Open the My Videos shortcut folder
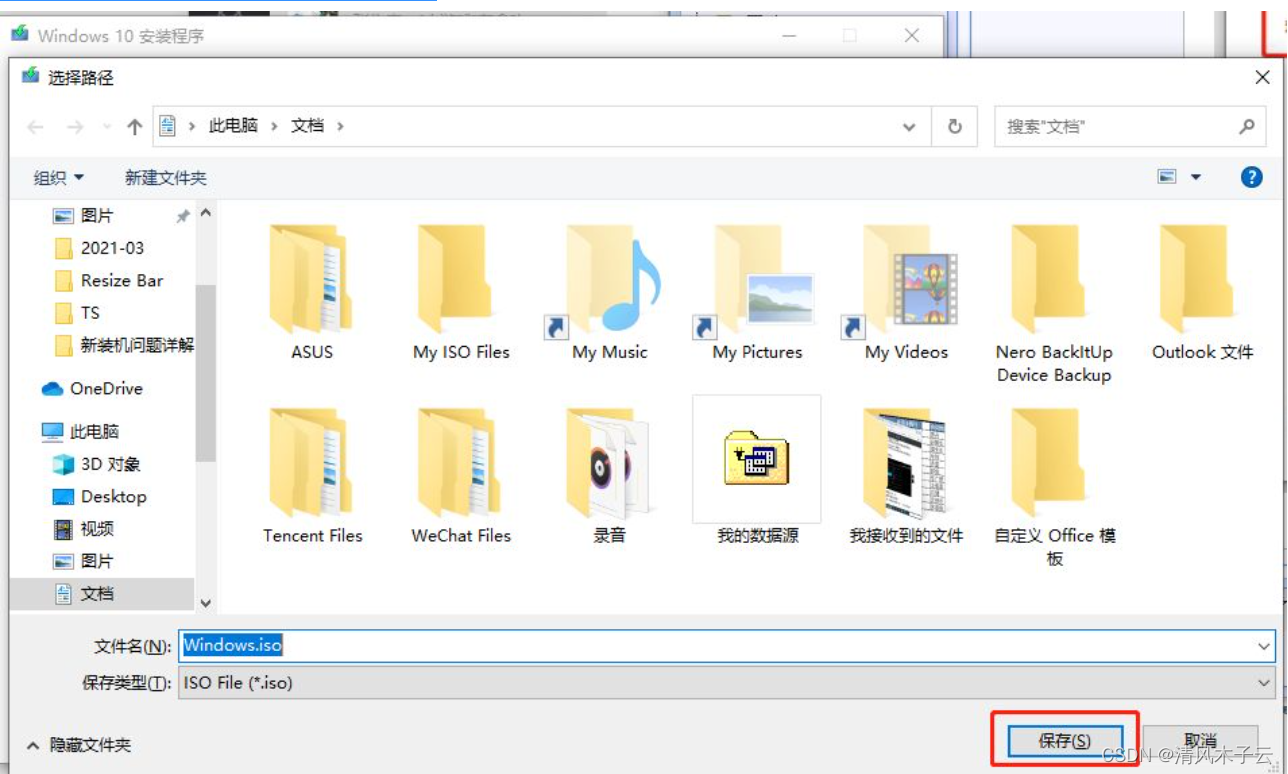Image resolution: width=1288 pixels, height=774 pixels. (906, 292)
